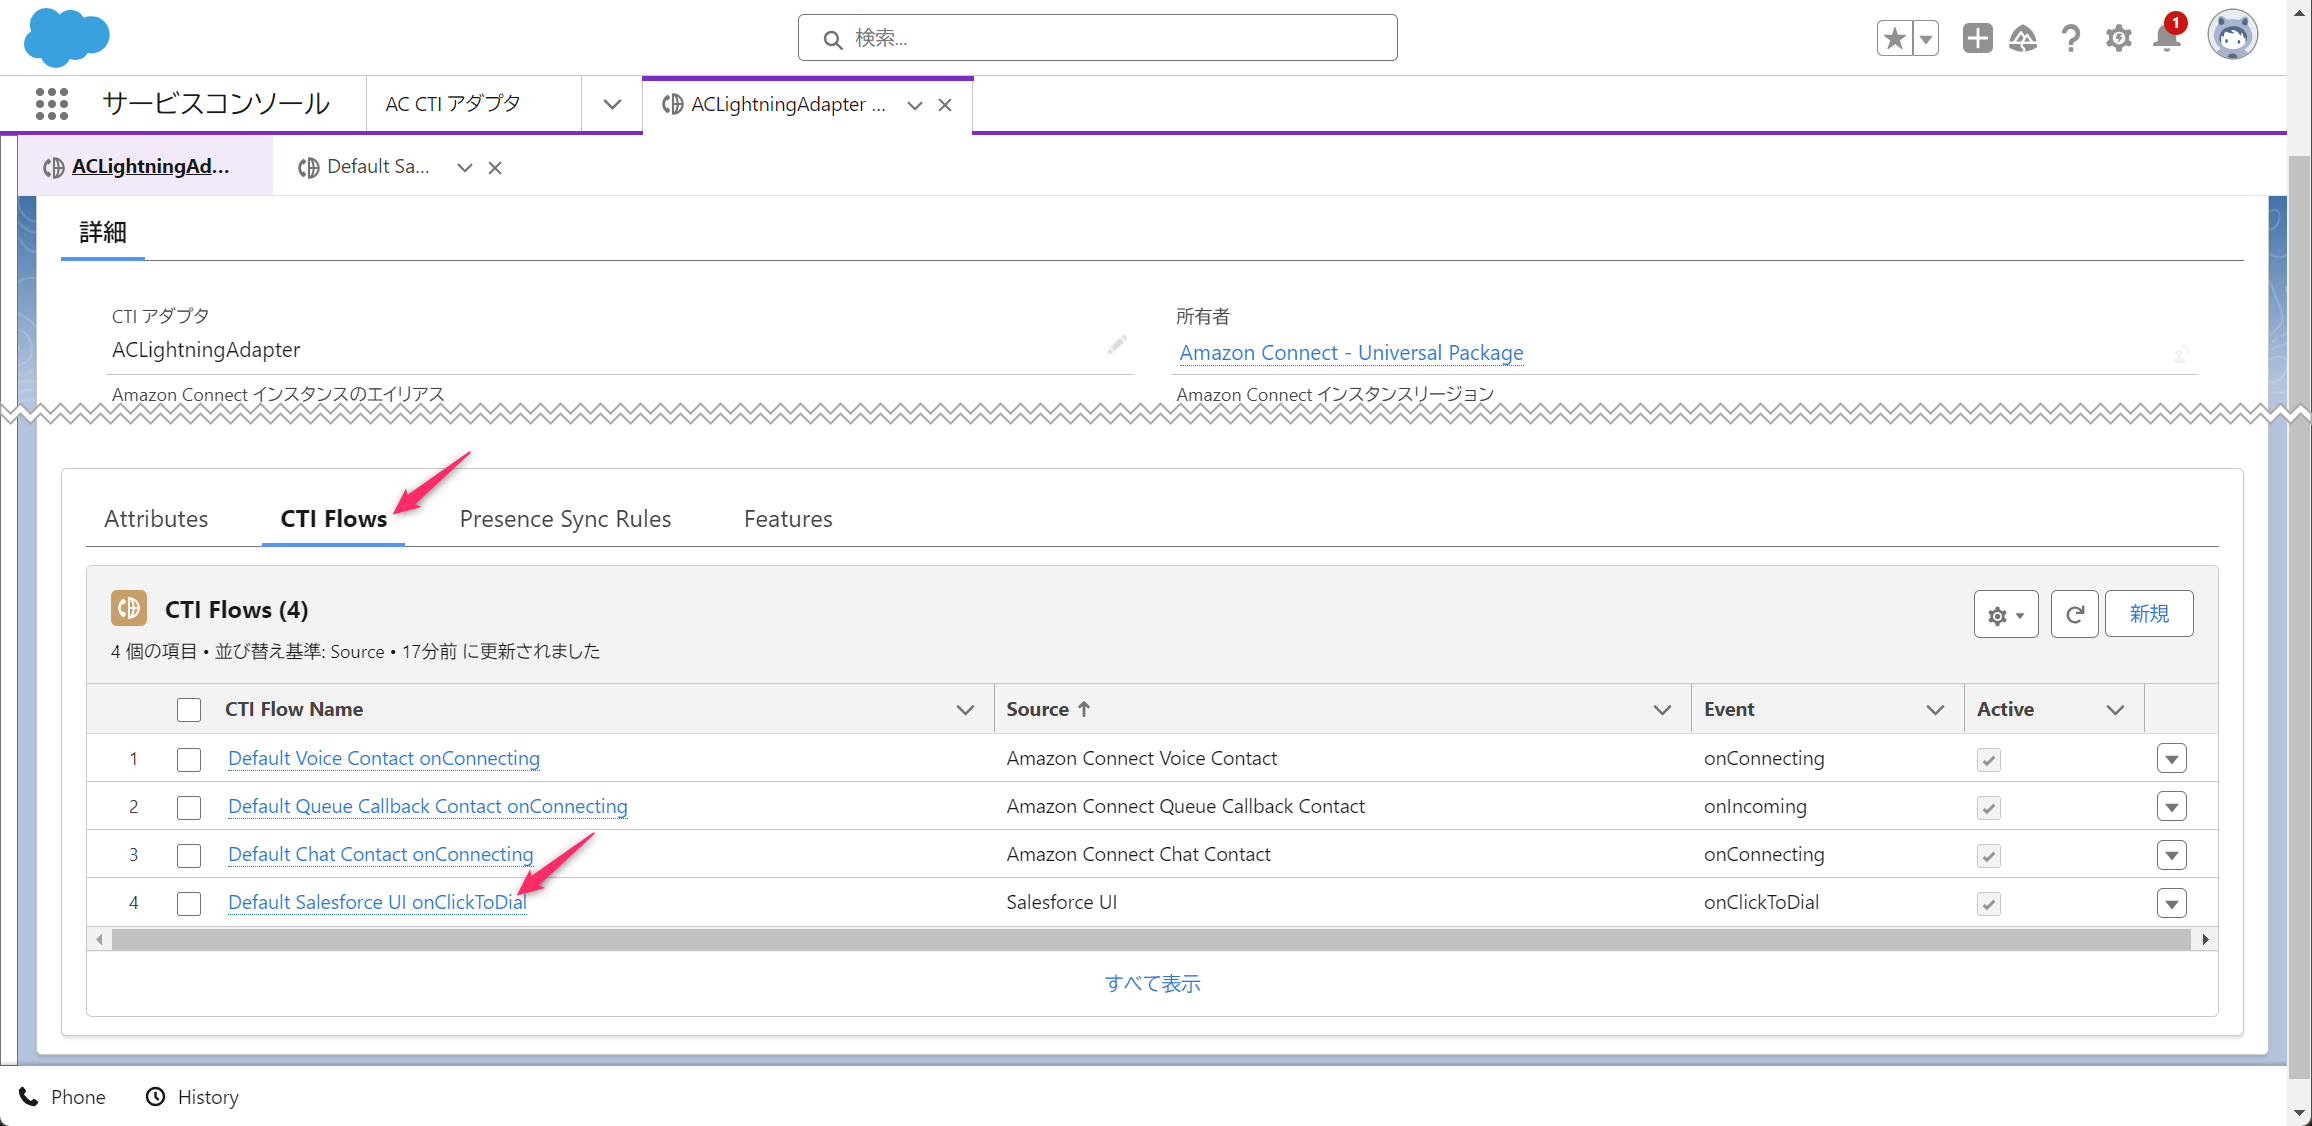
Task: Click the notification bell icon with badge
Action: tap(2169, 38)
